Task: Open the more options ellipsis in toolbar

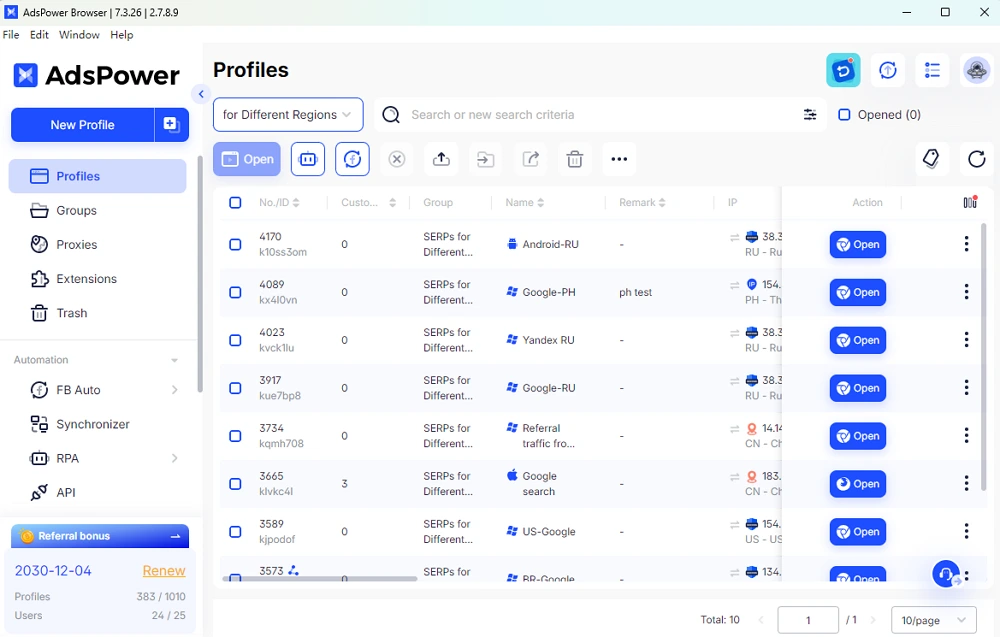Action: tap(619, 159)
